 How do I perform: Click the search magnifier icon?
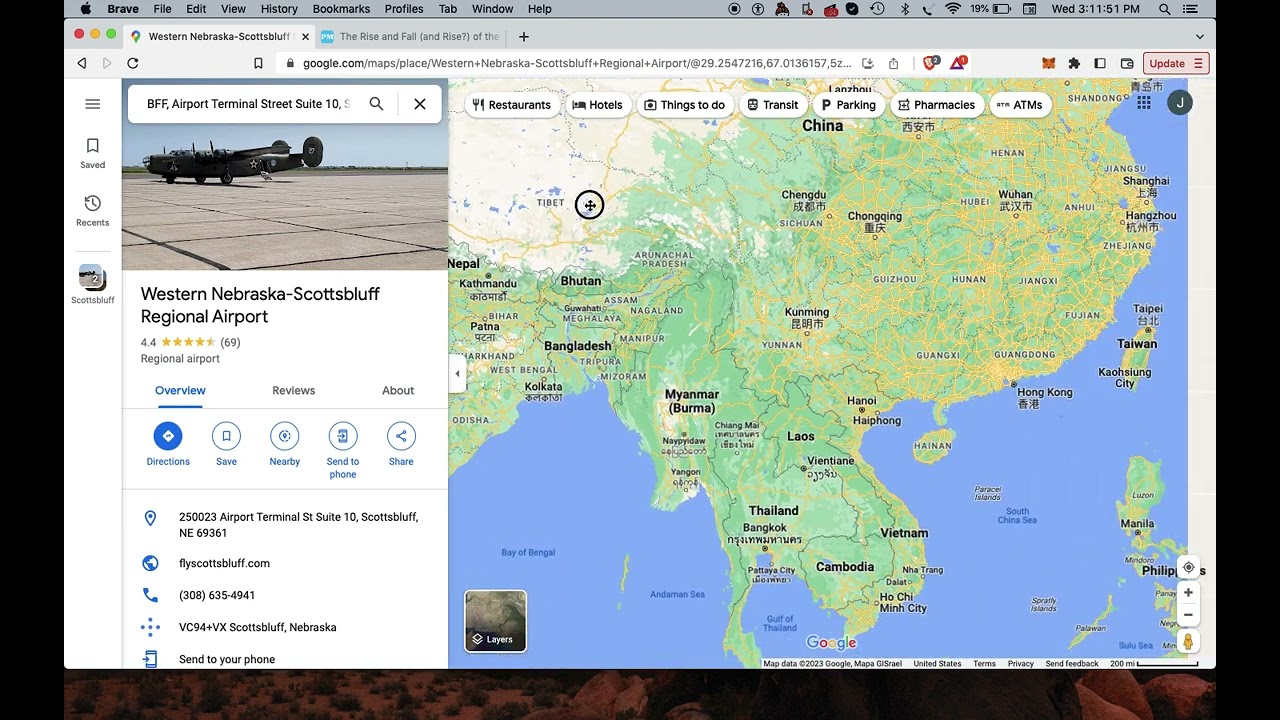(x=376, y=104)
